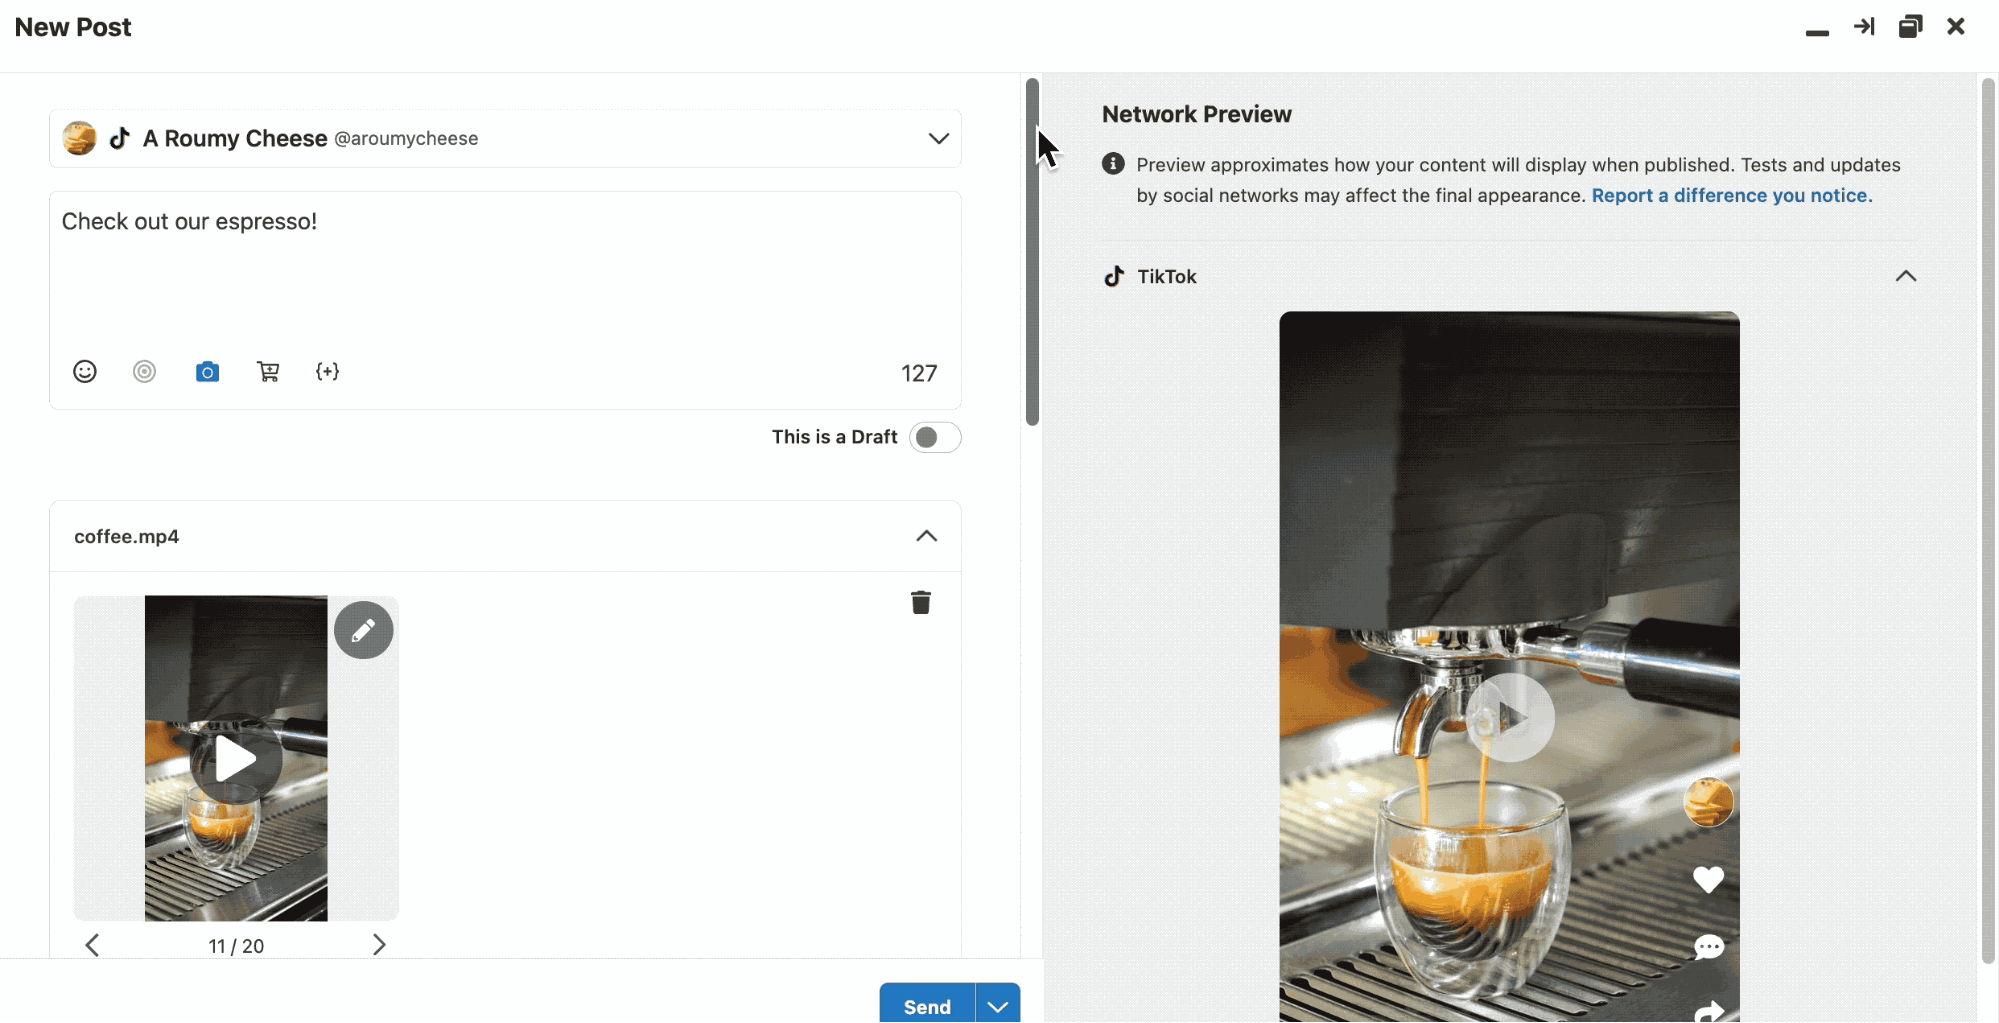Viewport: 1999px width, 1023px height.
Task: Open the emoji picker
Action: point(85,372)
